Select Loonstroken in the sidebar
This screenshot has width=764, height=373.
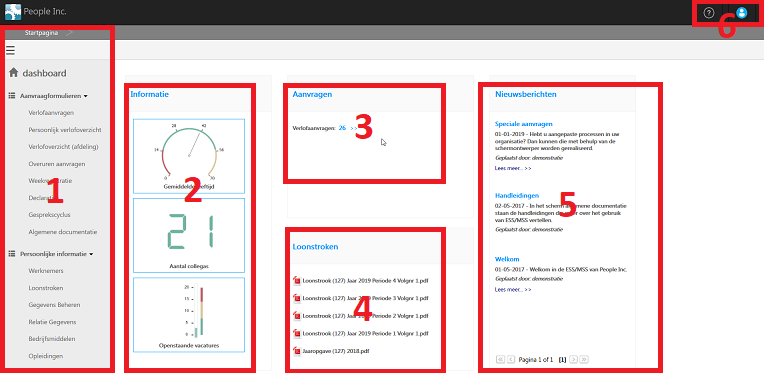pyautogui.click(x=46, y=288)
